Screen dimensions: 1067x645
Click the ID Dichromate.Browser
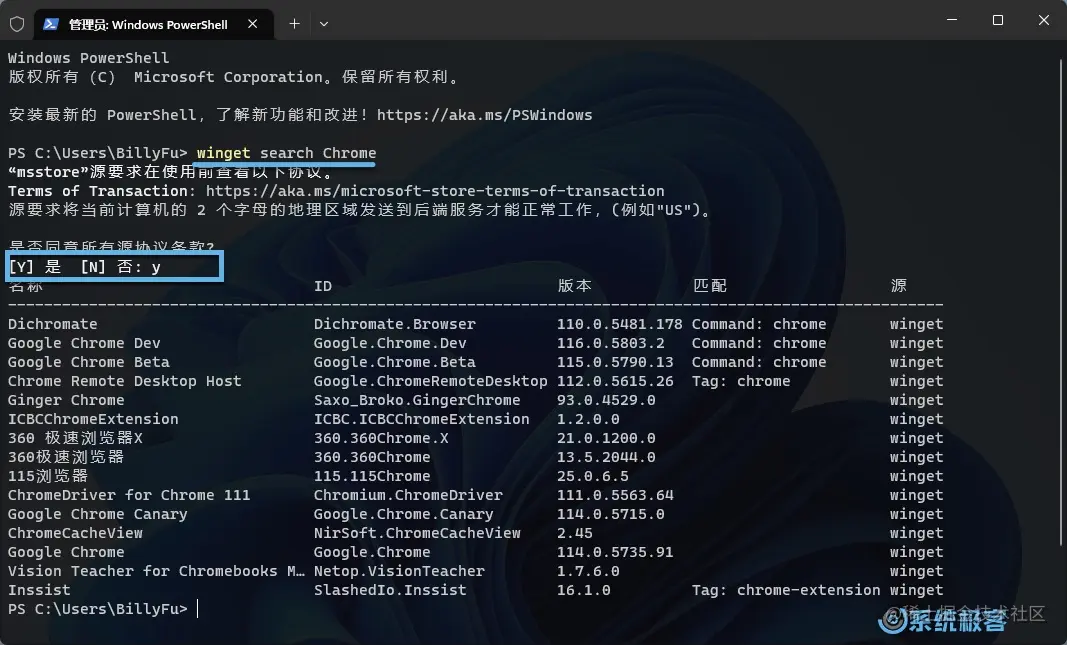(395, 324)
